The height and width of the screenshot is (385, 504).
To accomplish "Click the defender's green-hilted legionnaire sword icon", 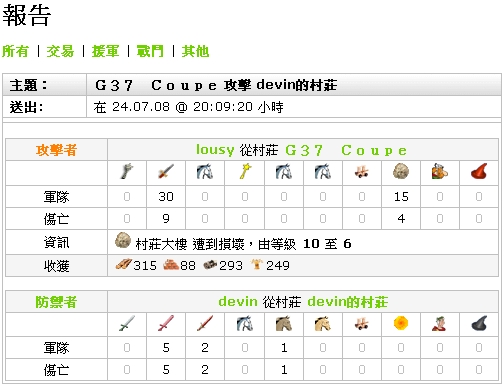I will pos(127,323).
